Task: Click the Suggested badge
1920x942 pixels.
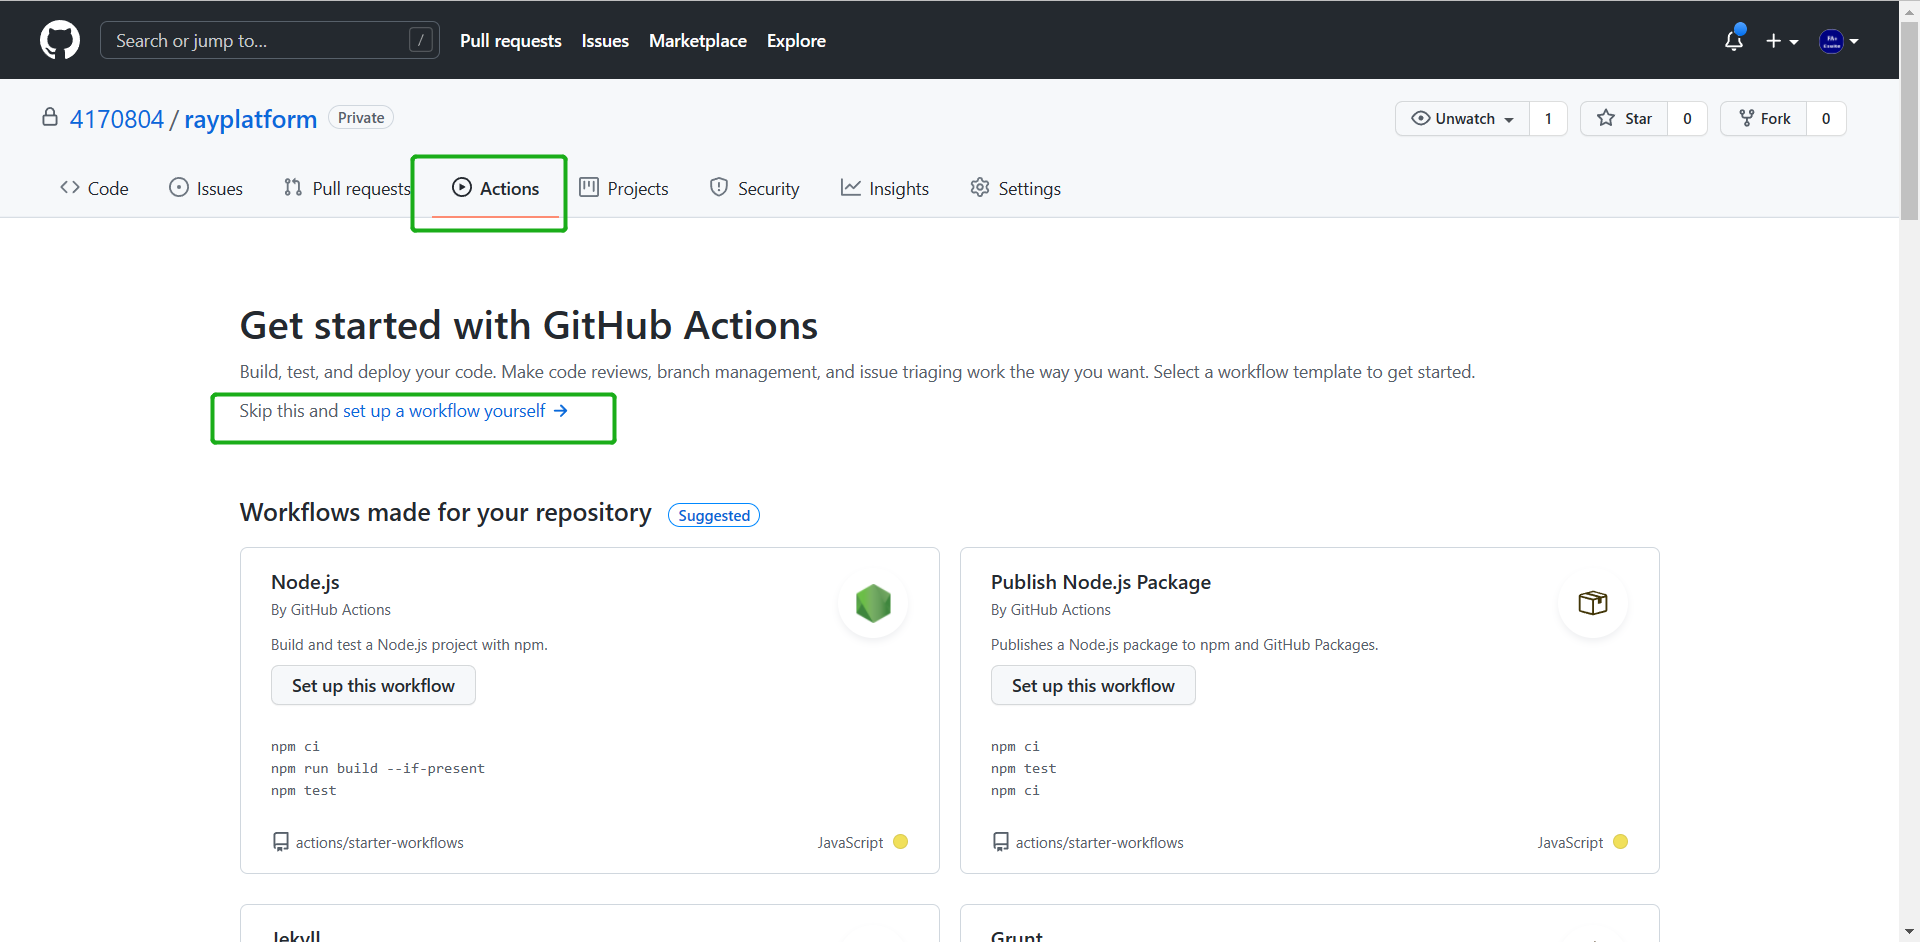Action: [714, 515]
